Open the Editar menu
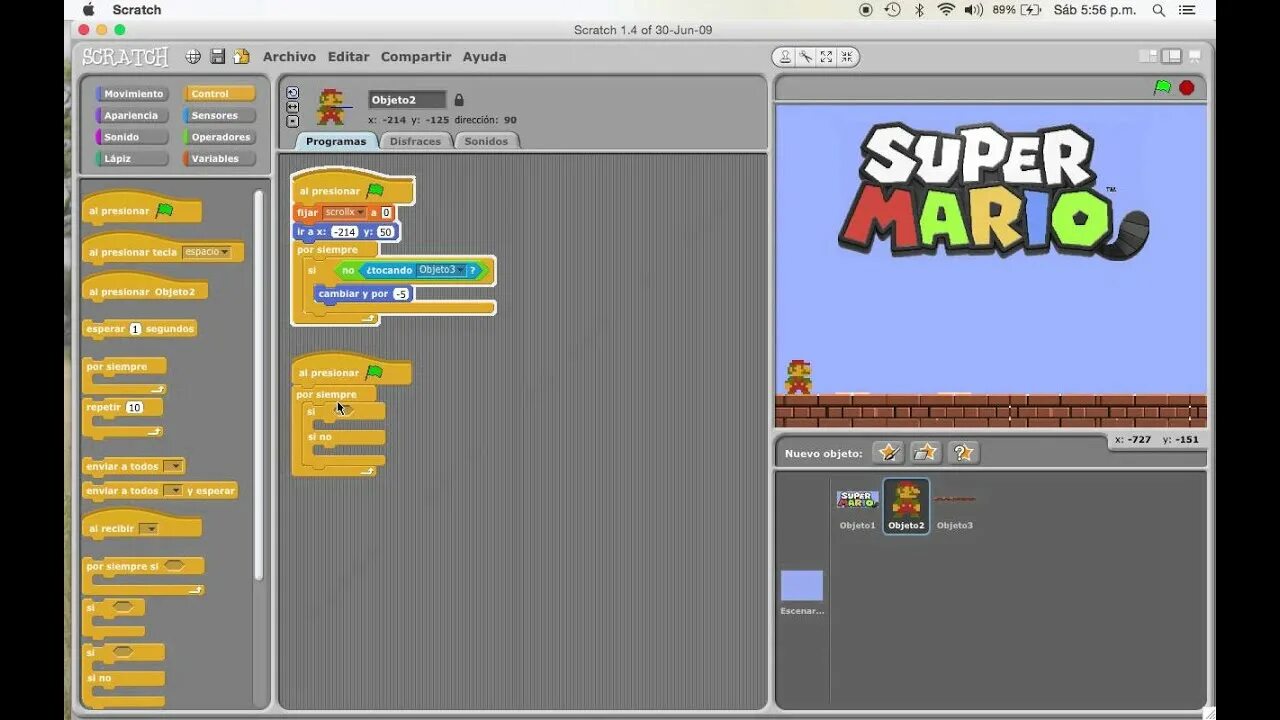This screenshot has width=1280, height=720. click(x=348, y=57)
